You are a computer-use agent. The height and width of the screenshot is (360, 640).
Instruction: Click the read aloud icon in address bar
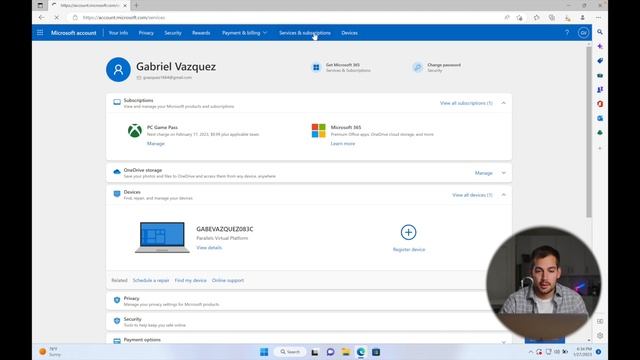507,18
